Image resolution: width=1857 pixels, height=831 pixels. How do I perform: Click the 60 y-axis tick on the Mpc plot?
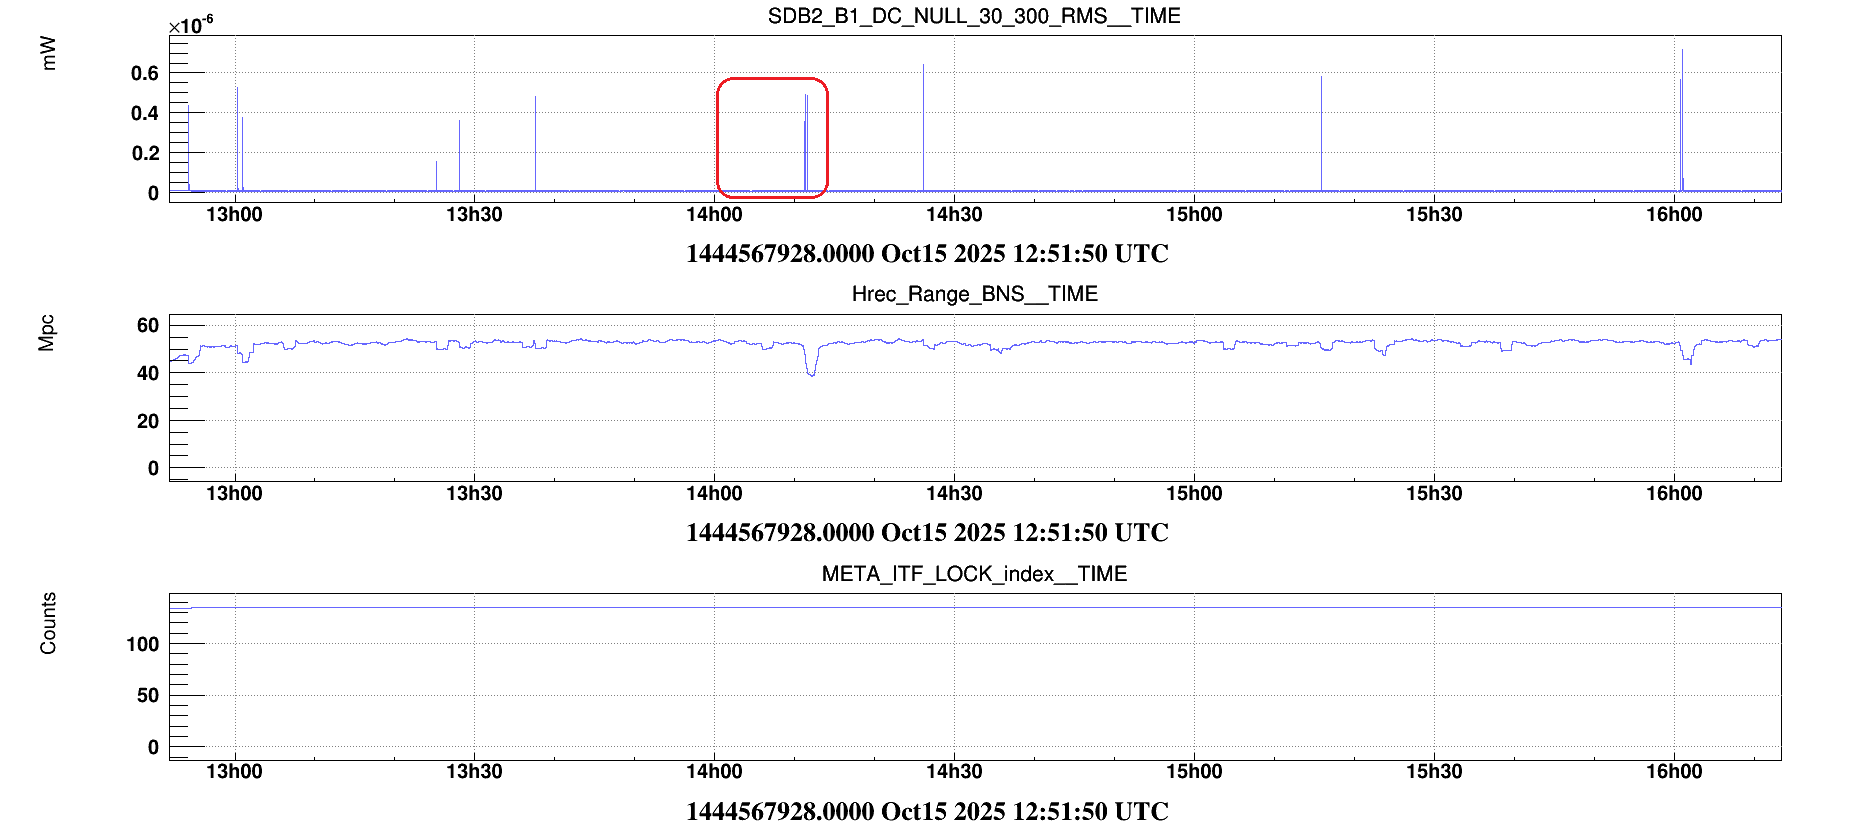pyautogui.click(x=148, y=325)
